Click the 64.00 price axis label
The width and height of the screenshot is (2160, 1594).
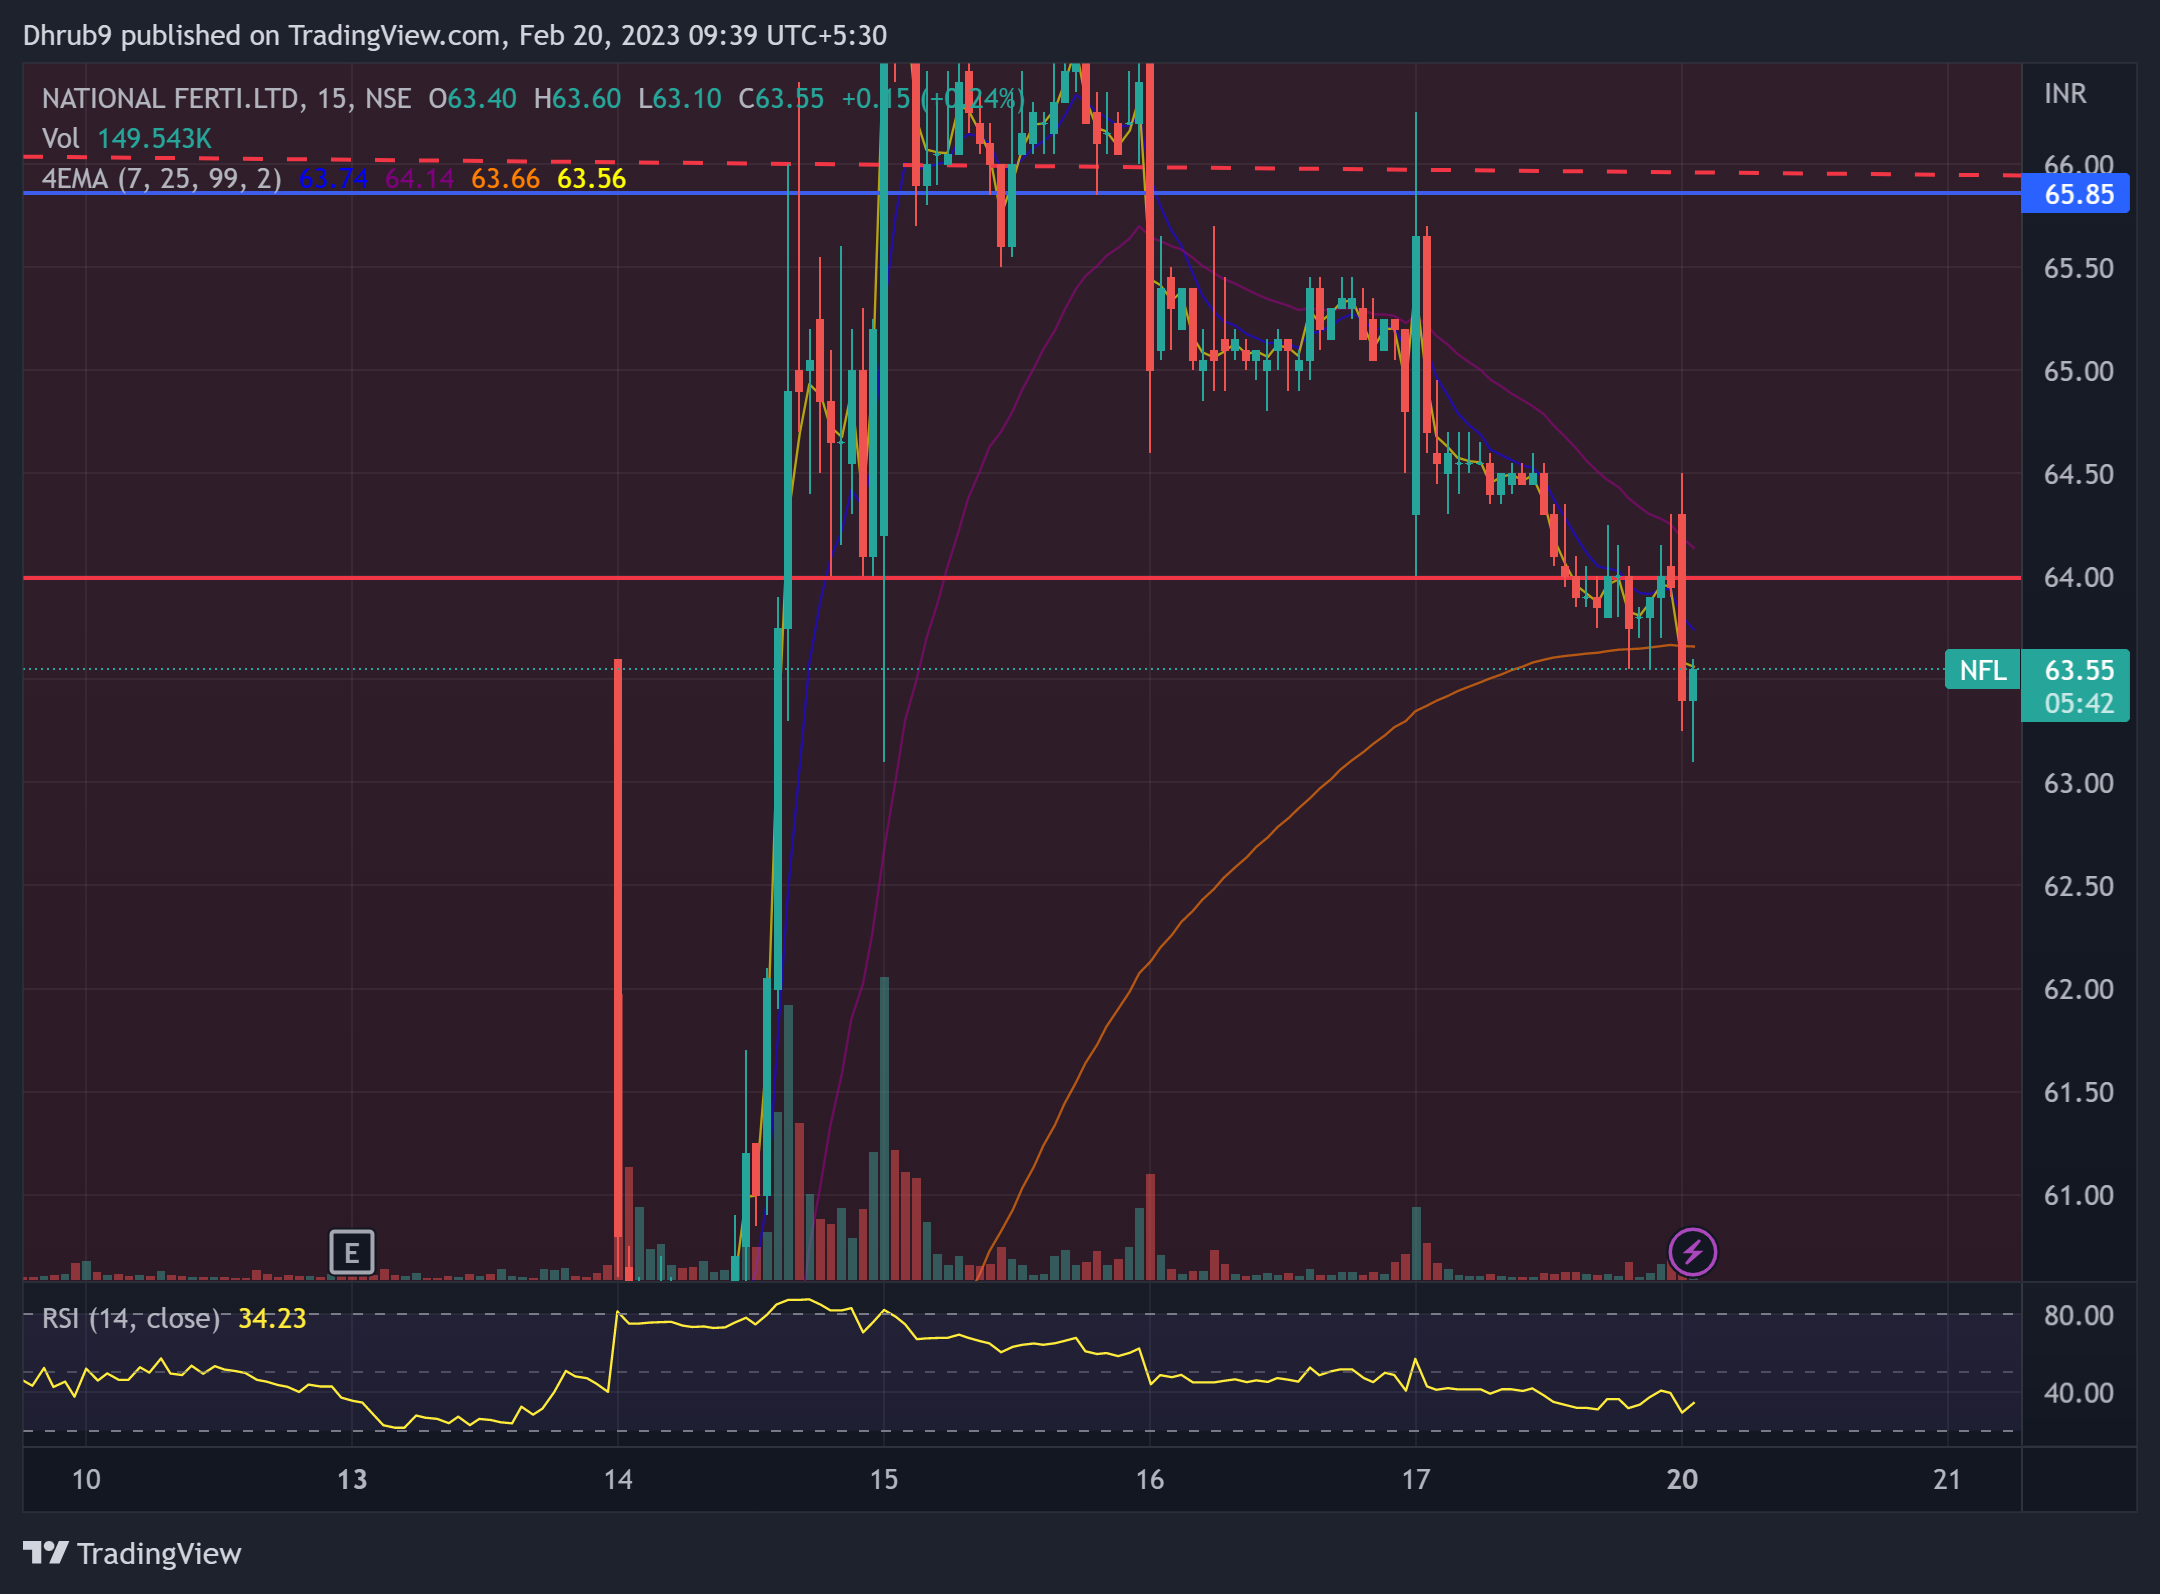2078,577
